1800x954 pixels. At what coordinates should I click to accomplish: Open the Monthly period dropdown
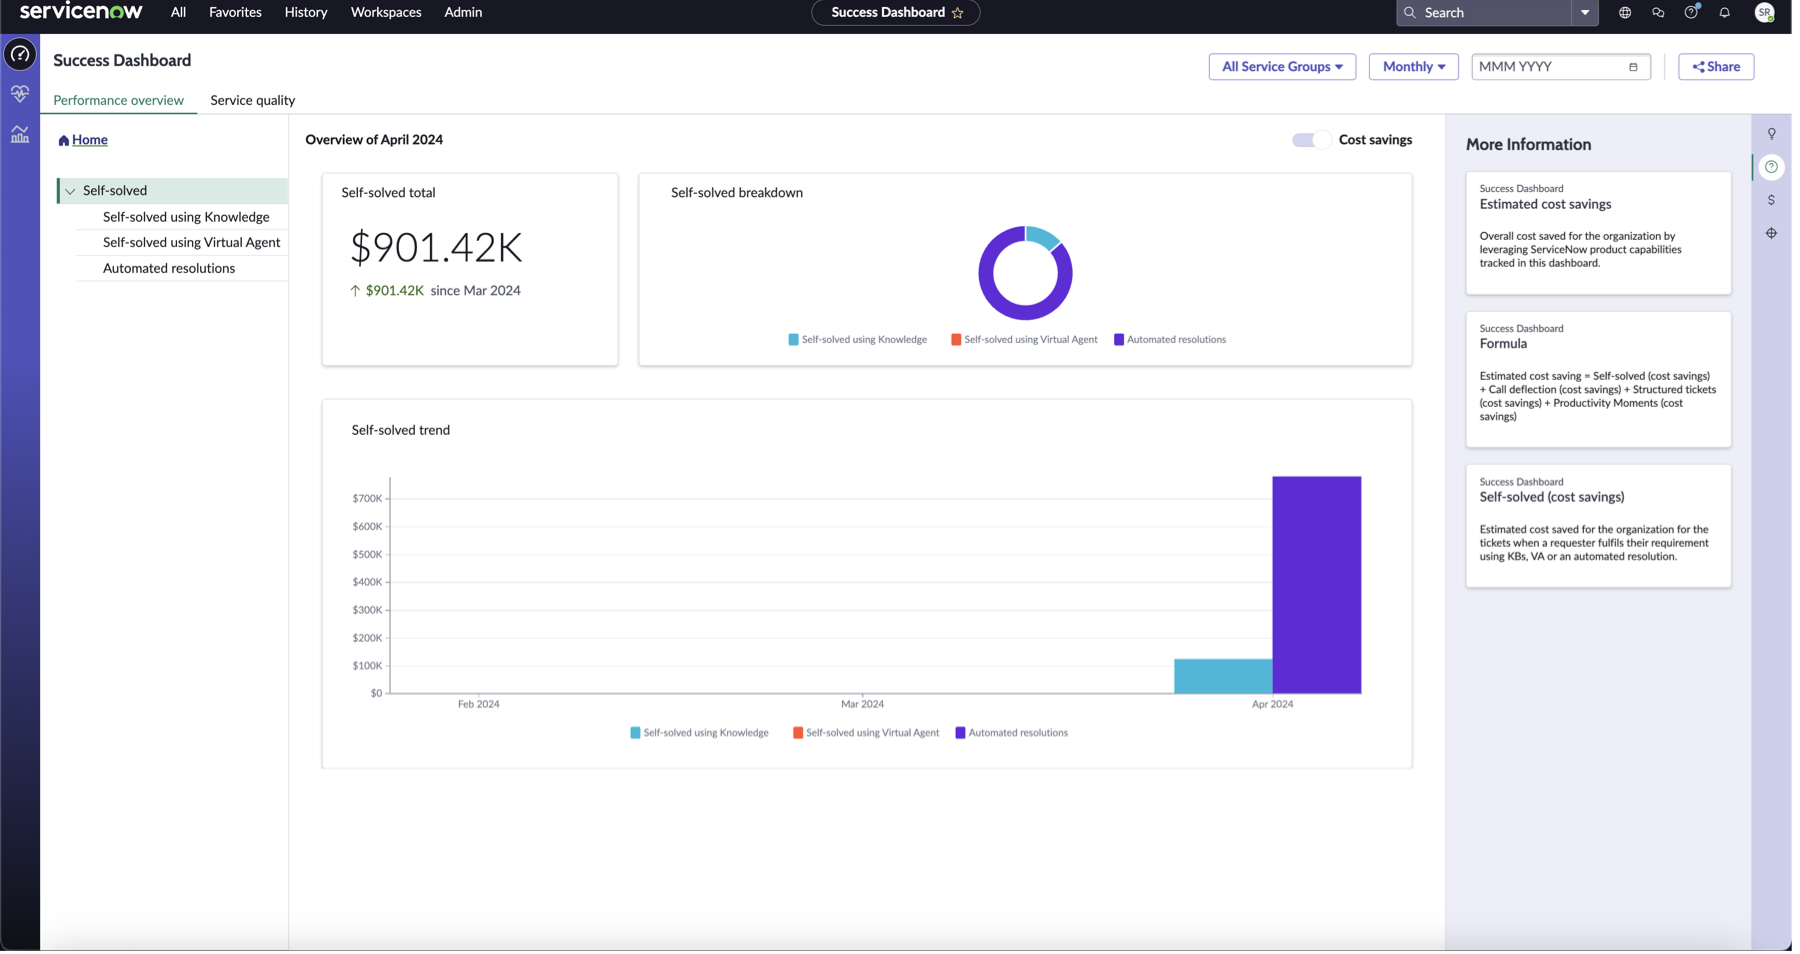coord(1413,67)
